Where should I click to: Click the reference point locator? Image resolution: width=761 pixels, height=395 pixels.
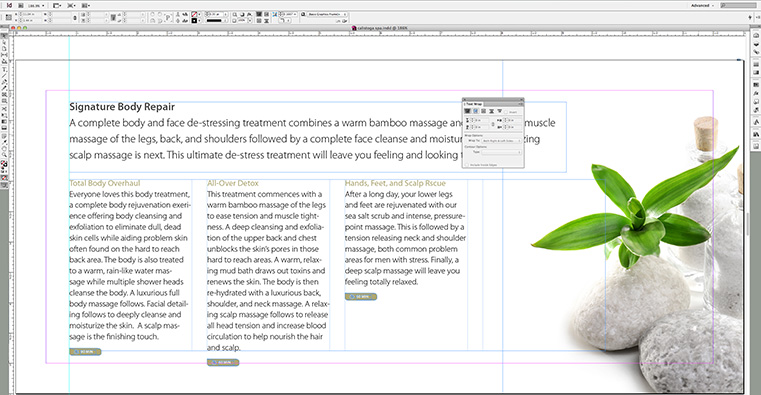pos(8,17)
